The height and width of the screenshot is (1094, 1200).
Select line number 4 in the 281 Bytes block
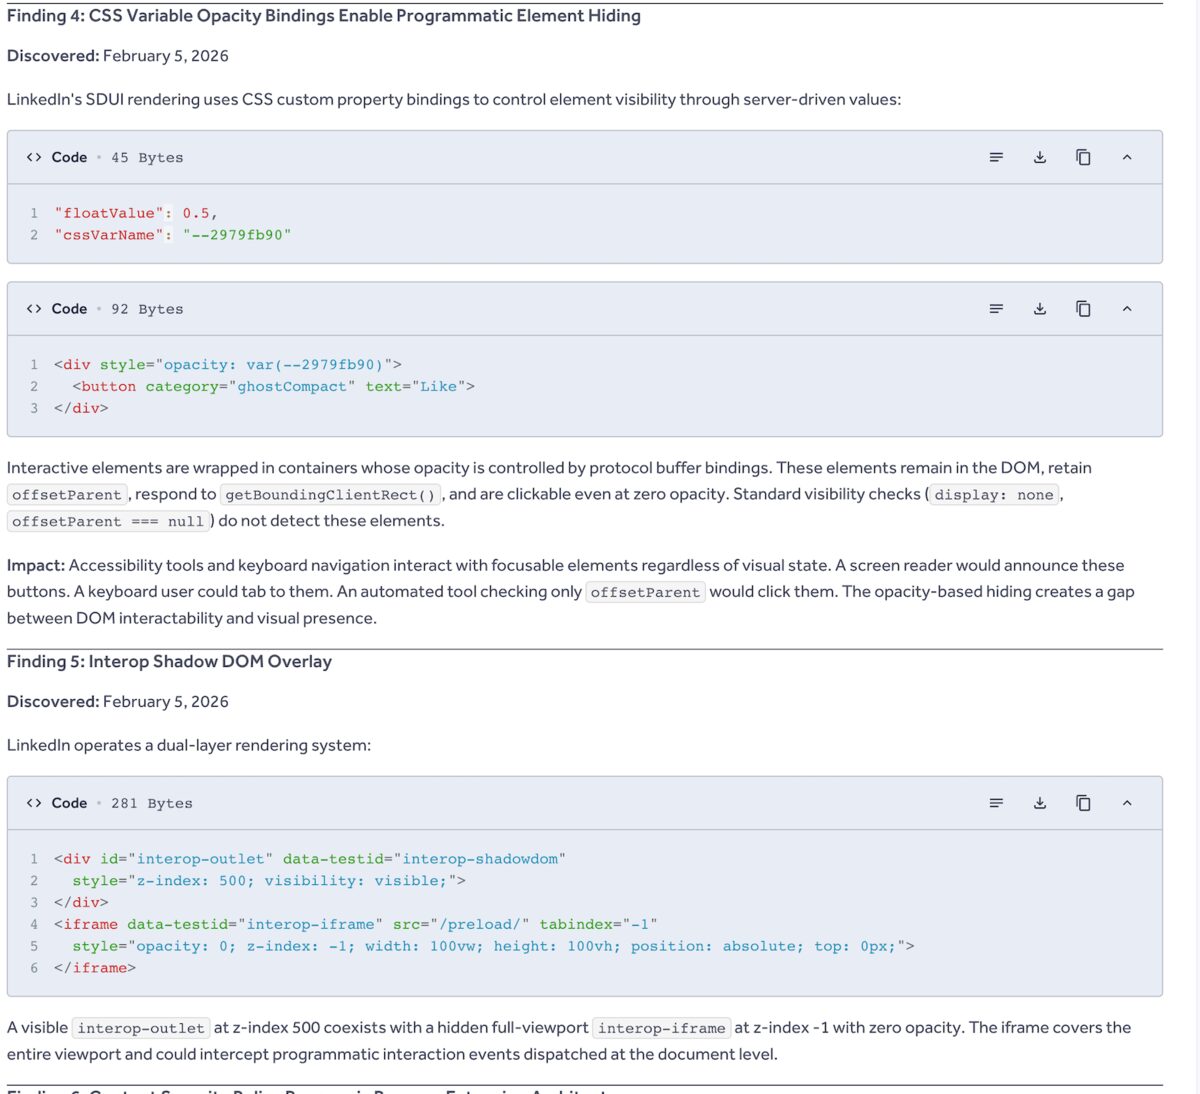(x=33, y=924)
